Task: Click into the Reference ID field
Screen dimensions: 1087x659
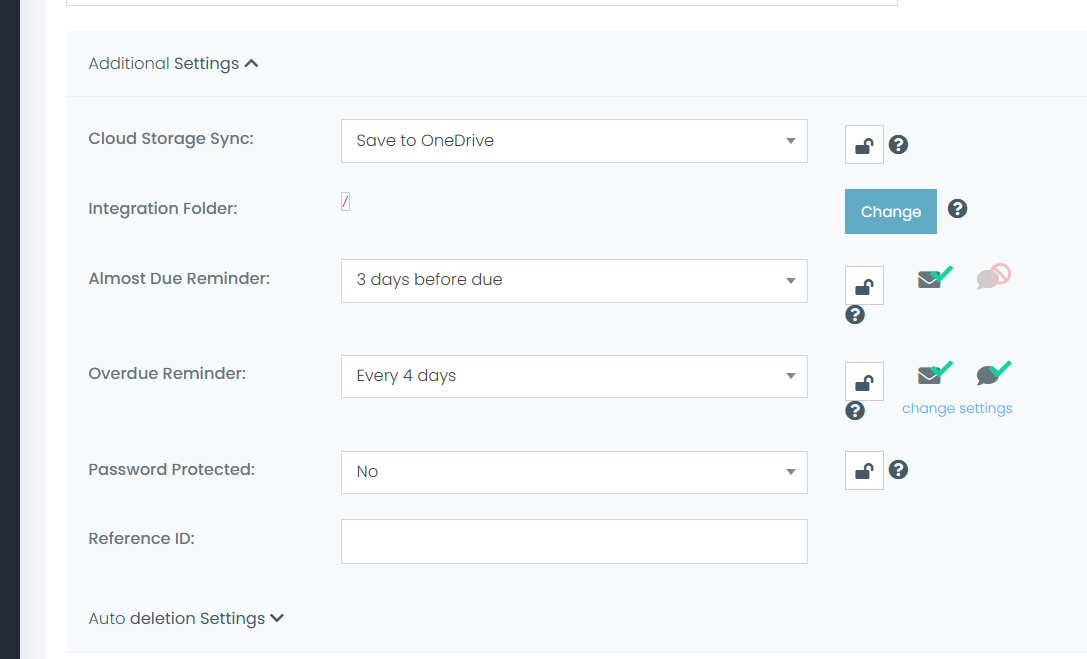Action: coord(573,541)
